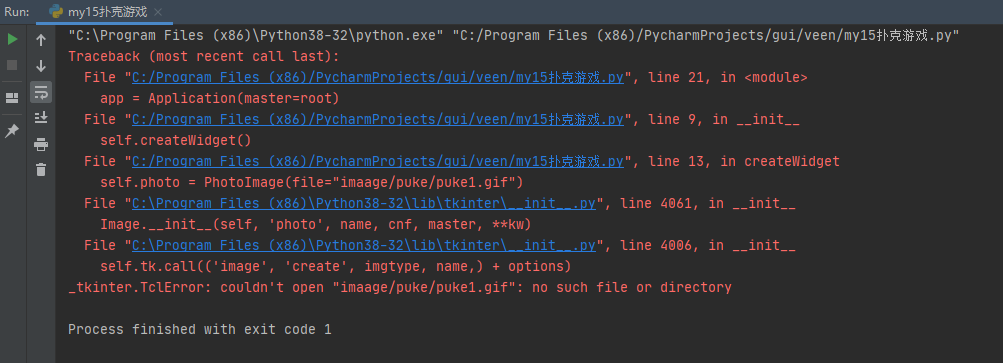Screen dimensions: 1003x363
Task: Open tkinter __init__.py link at line 4061
Action: click(364, 204)
